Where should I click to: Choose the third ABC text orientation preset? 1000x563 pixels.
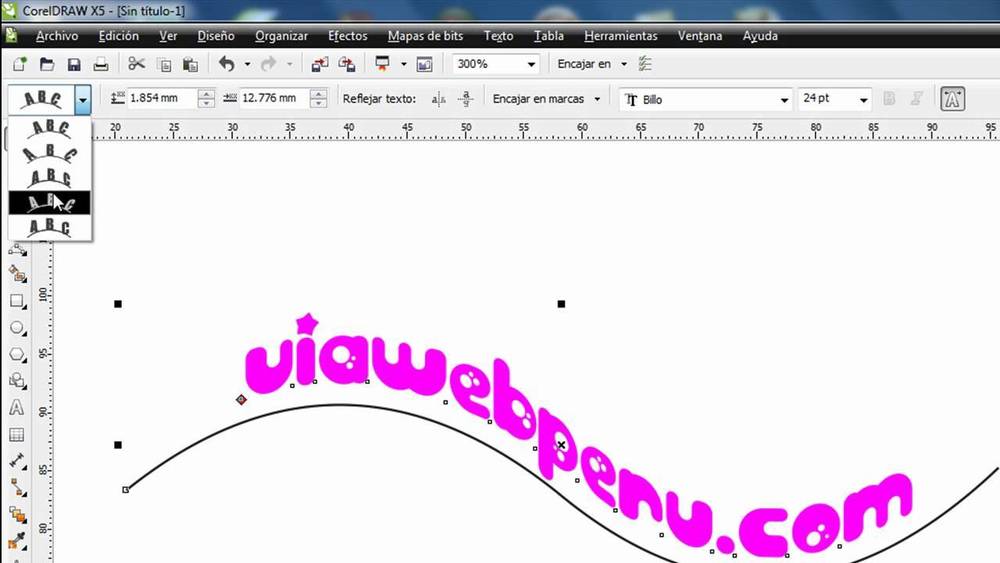[50, 178]
